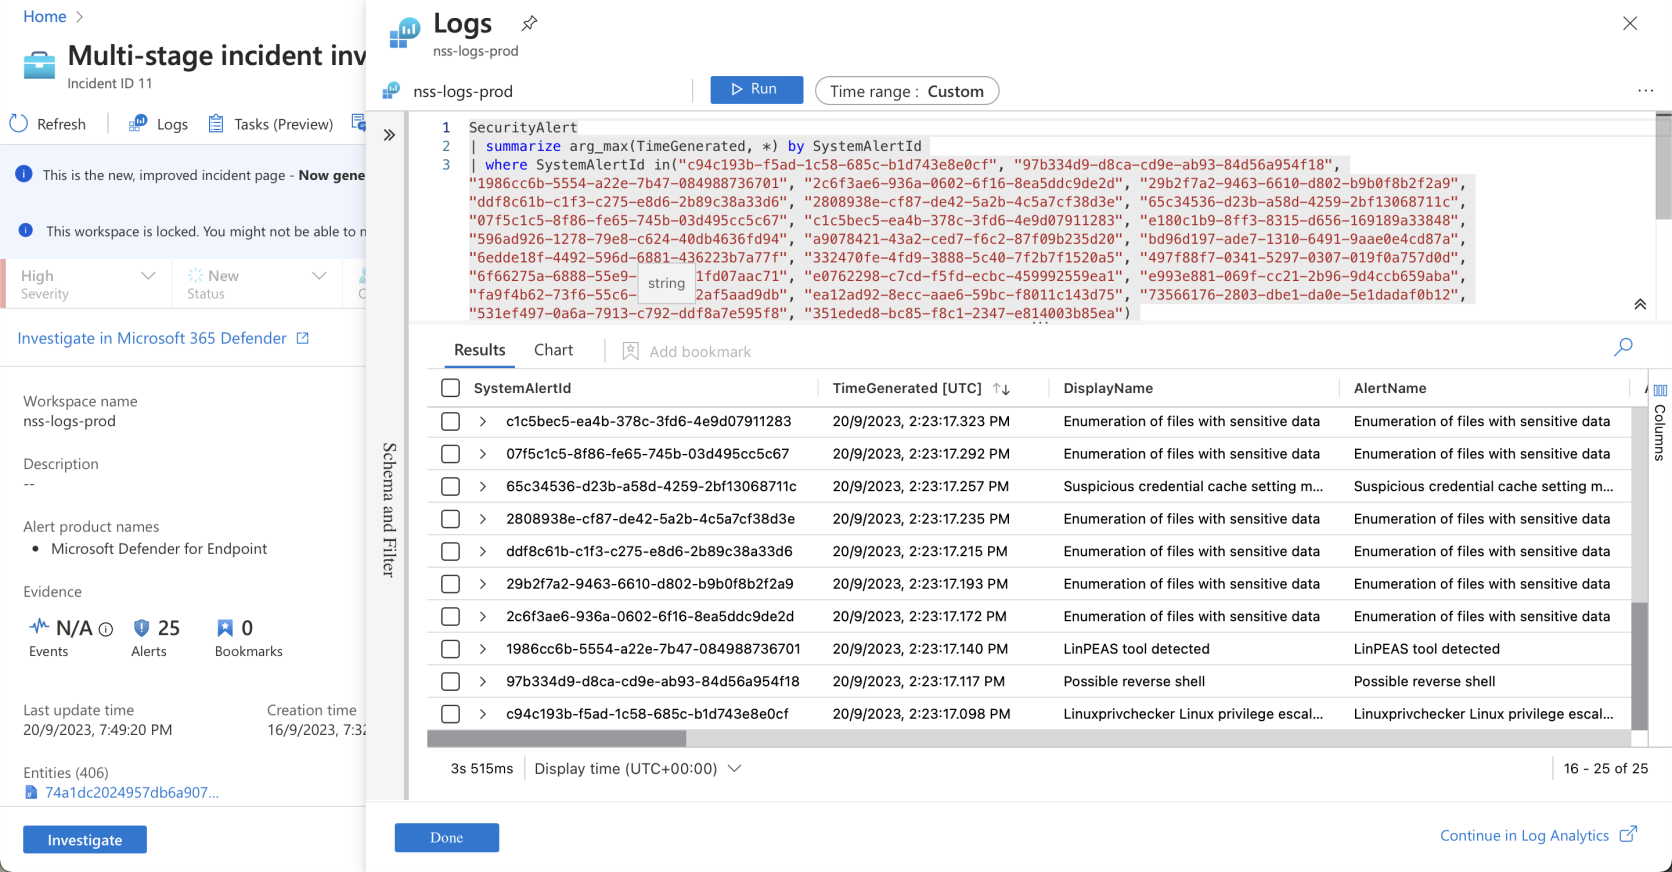Viewport: 1672px width, 872px height.
Task: Click the Done button
Action: (x=446, y=838)
